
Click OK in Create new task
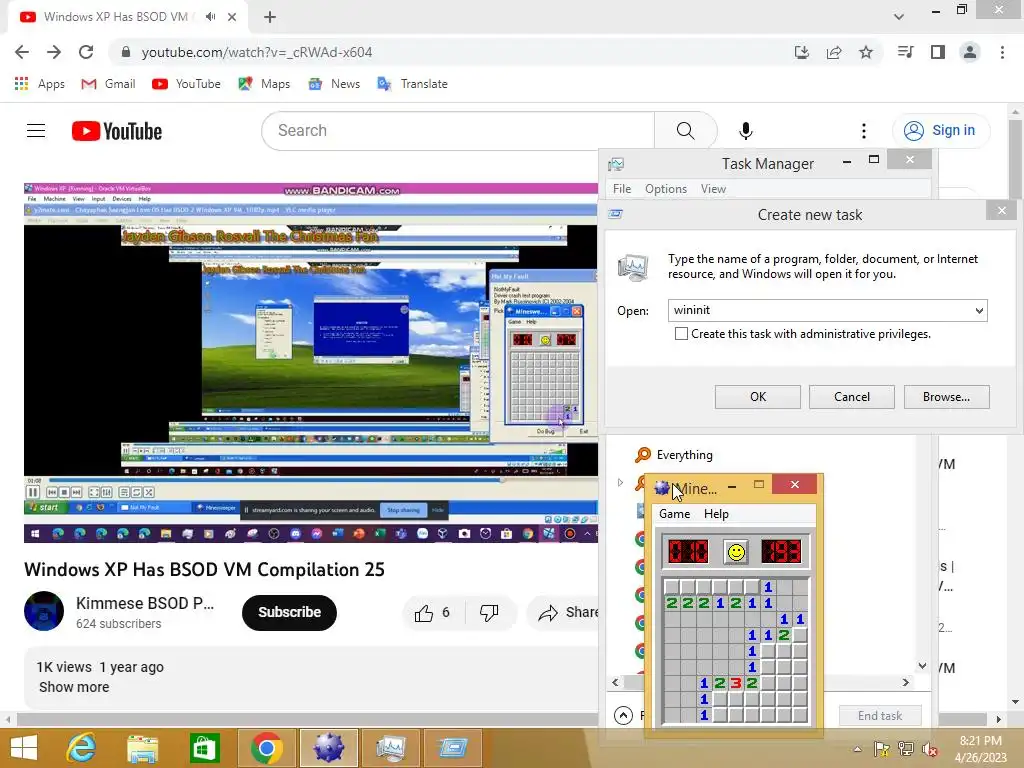pyautogui.click(x=758, y=396)
